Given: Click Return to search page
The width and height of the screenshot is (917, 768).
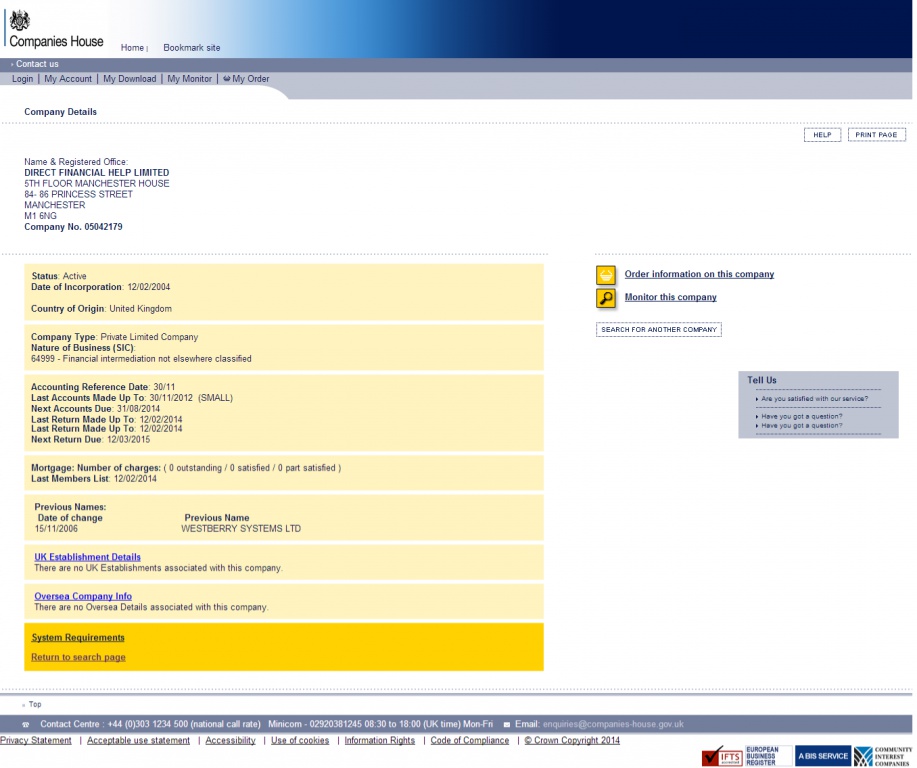Looking at the screenshot, I should click(x=78, y=657).
